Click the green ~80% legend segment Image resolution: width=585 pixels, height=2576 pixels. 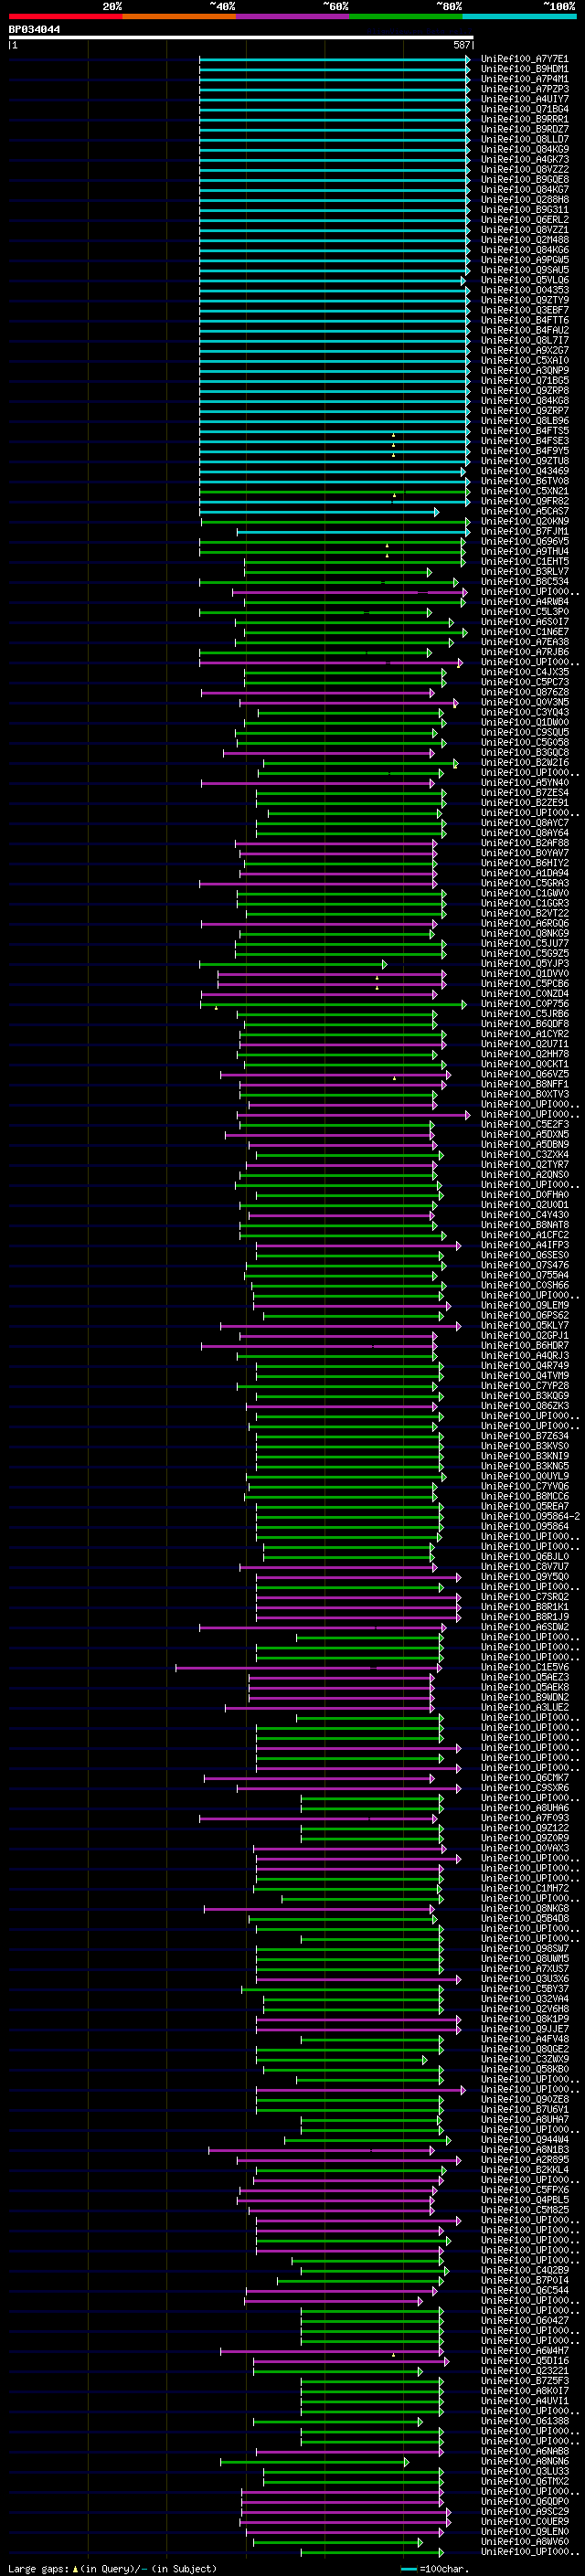click(406, 16)
